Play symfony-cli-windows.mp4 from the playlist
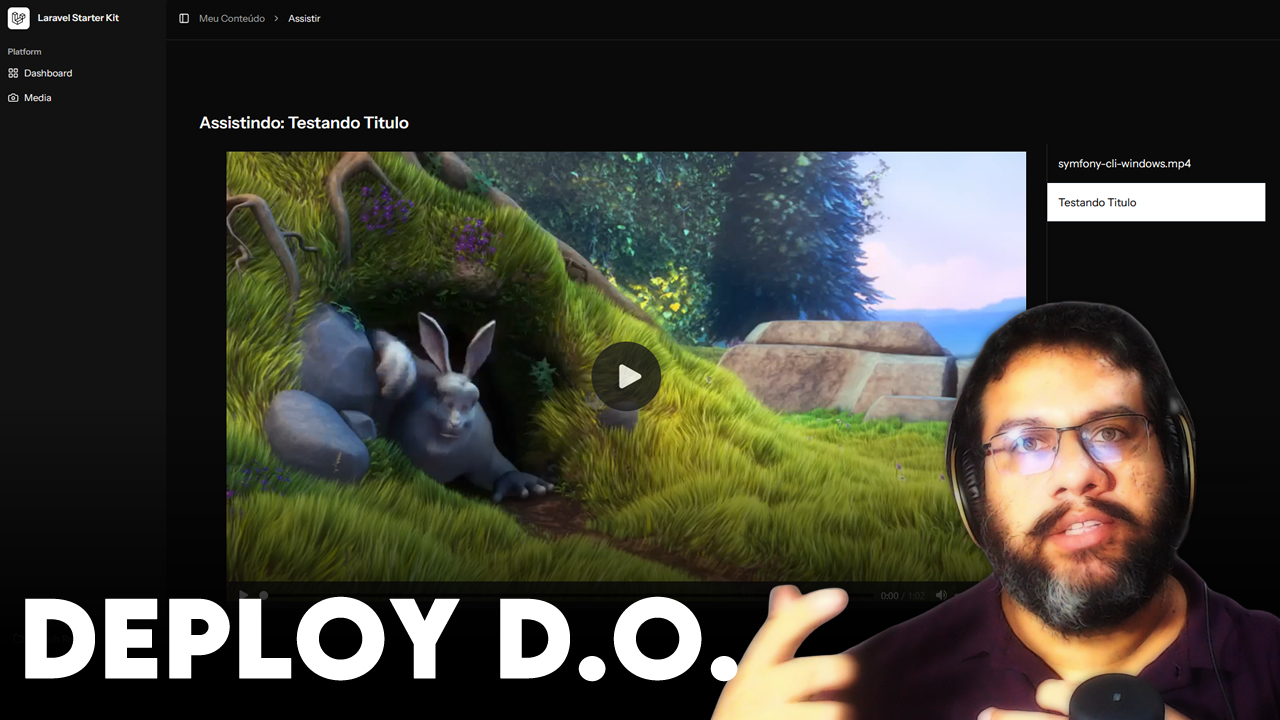 [1124, 163]
